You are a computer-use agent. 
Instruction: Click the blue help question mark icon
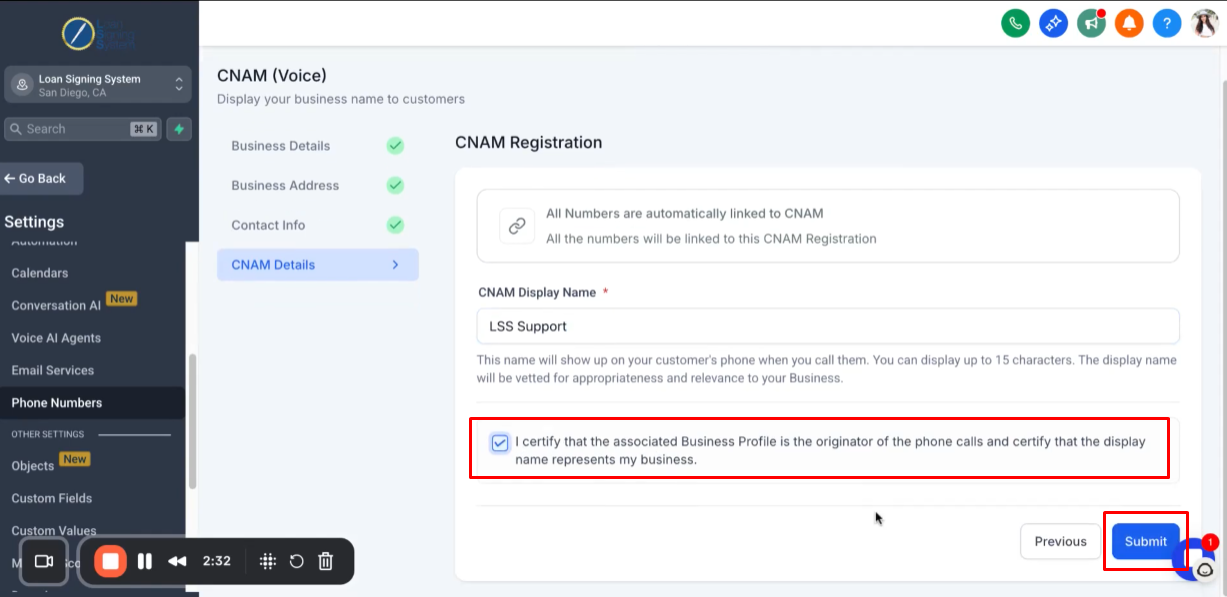point(1167,23)
